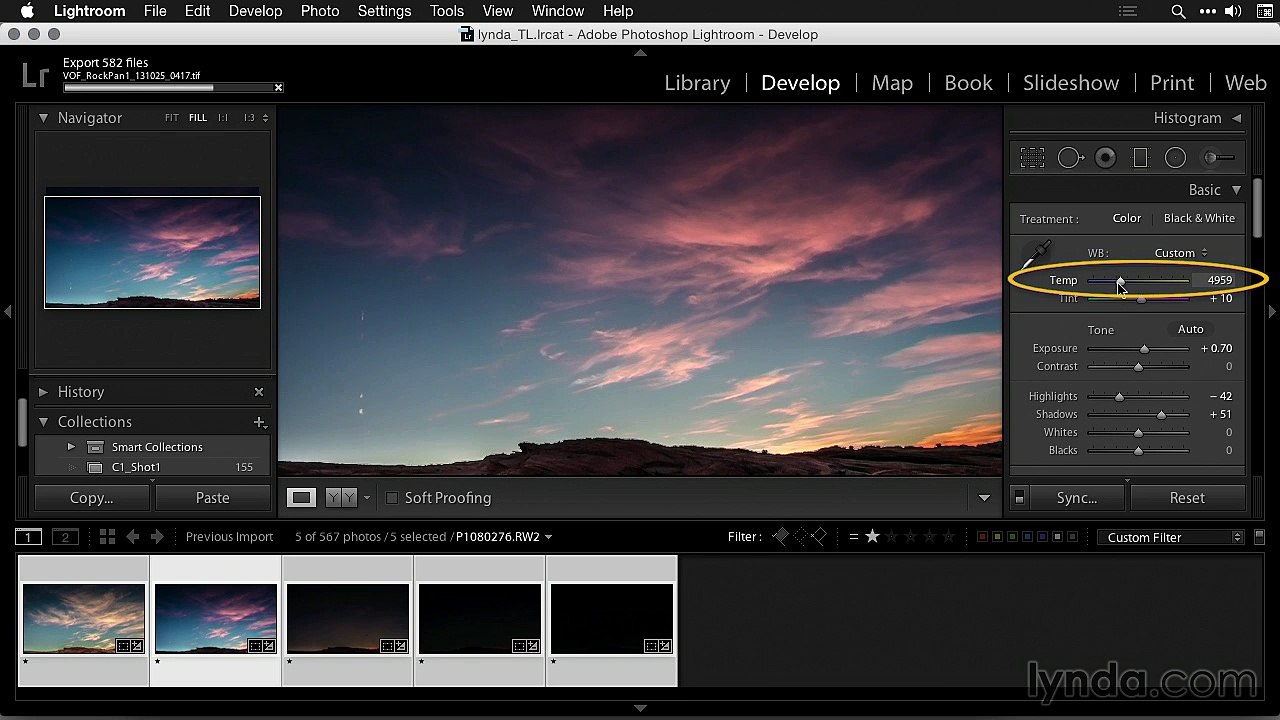This screenshot has height=720, width=1280.
Task: Click the Auto tone button
Action: 1190,329
